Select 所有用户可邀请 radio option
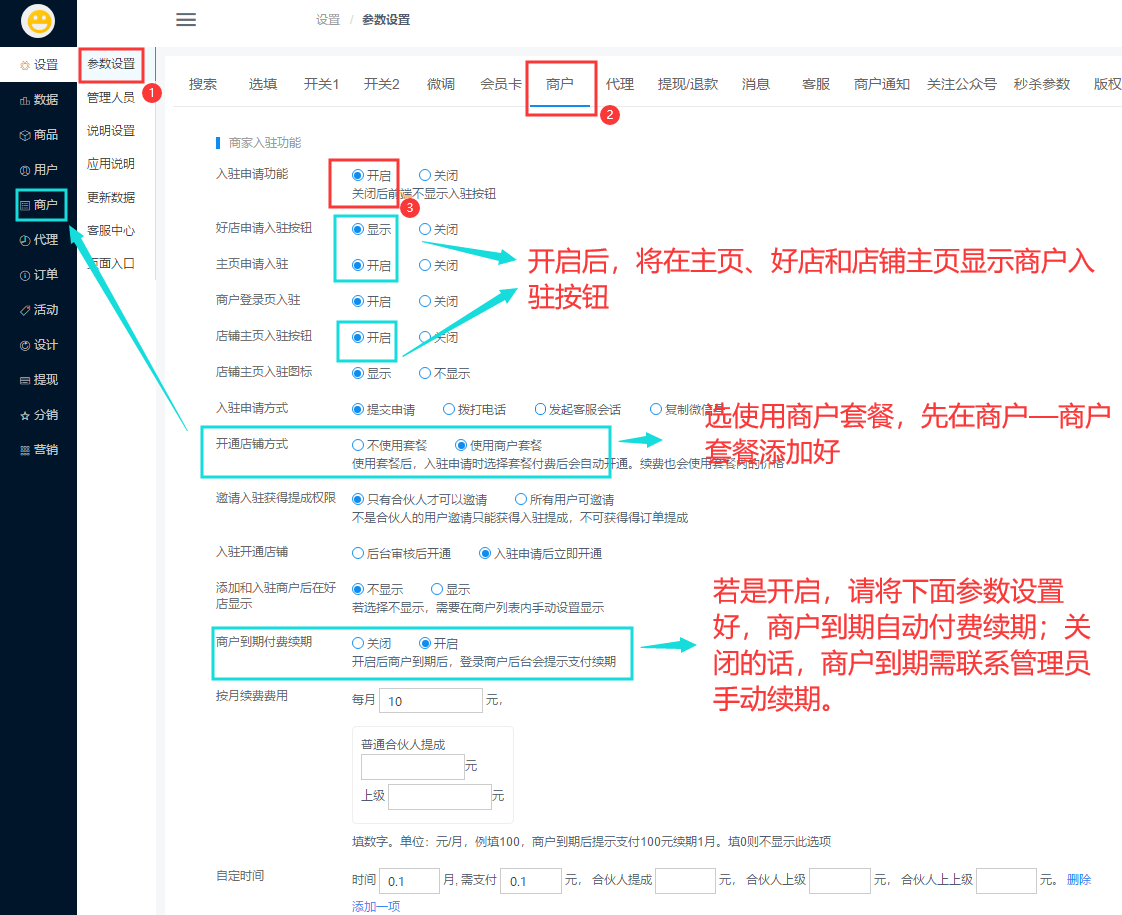 click(x=521, y=499)
